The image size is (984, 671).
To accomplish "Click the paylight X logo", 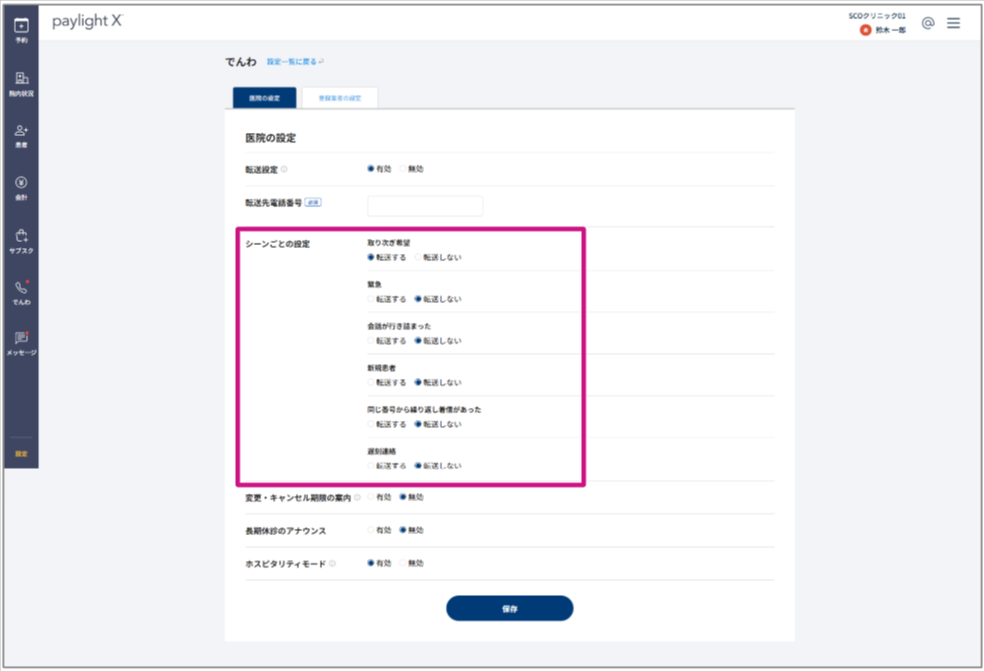I will click(87, 21).
